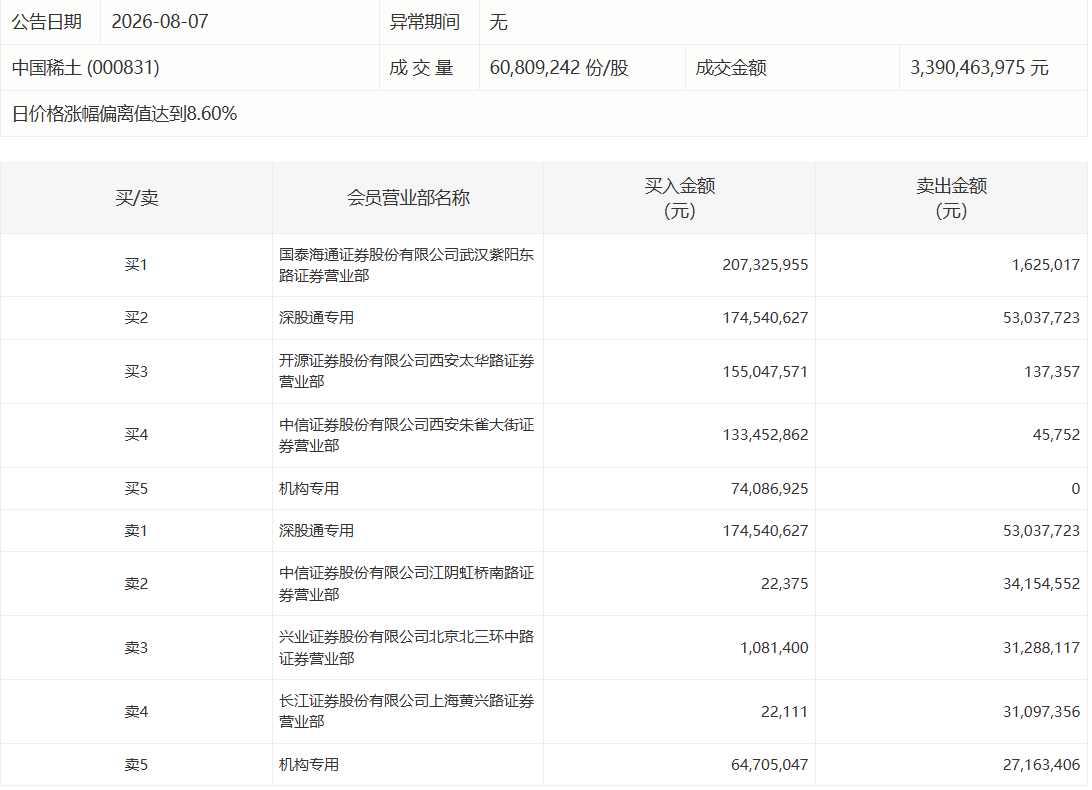Click the 买/卖 column header
This screenshot has height=790, width=1092.
[x=136, y=198]
